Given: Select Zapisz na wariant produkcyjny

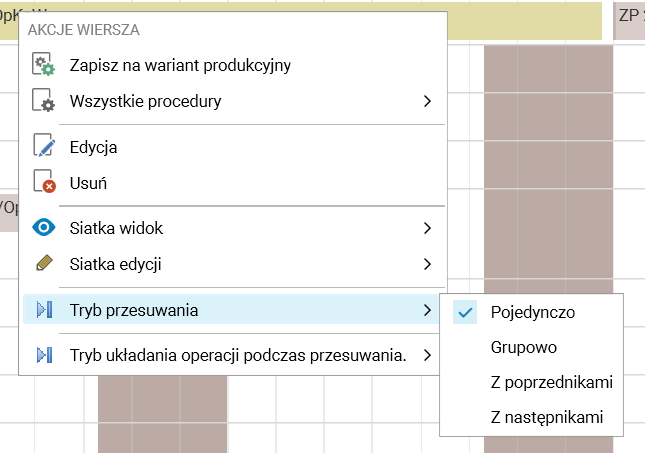Looking at the screenshot, I should [180, 66].
